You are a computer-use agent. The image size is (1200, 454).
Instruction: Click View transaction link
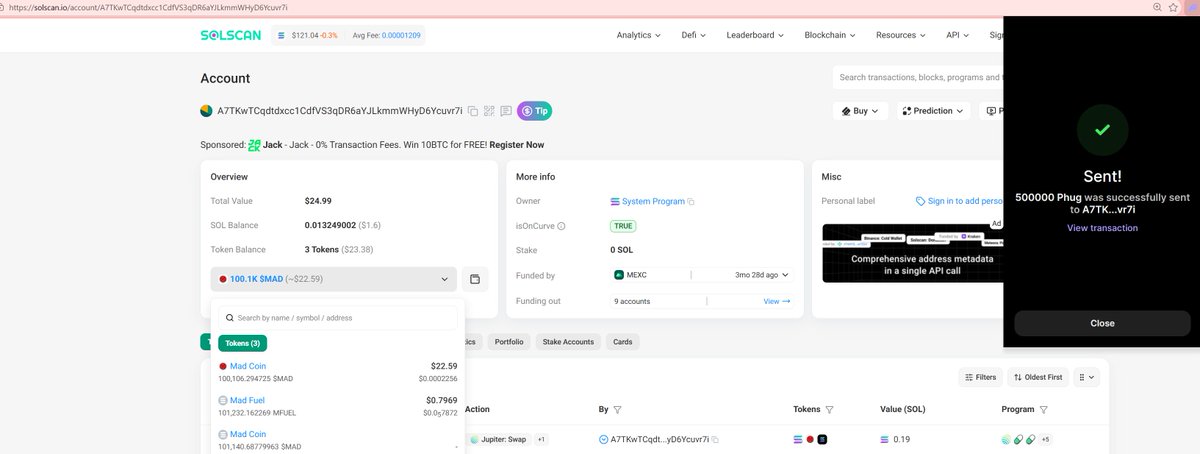[1102, 228]
